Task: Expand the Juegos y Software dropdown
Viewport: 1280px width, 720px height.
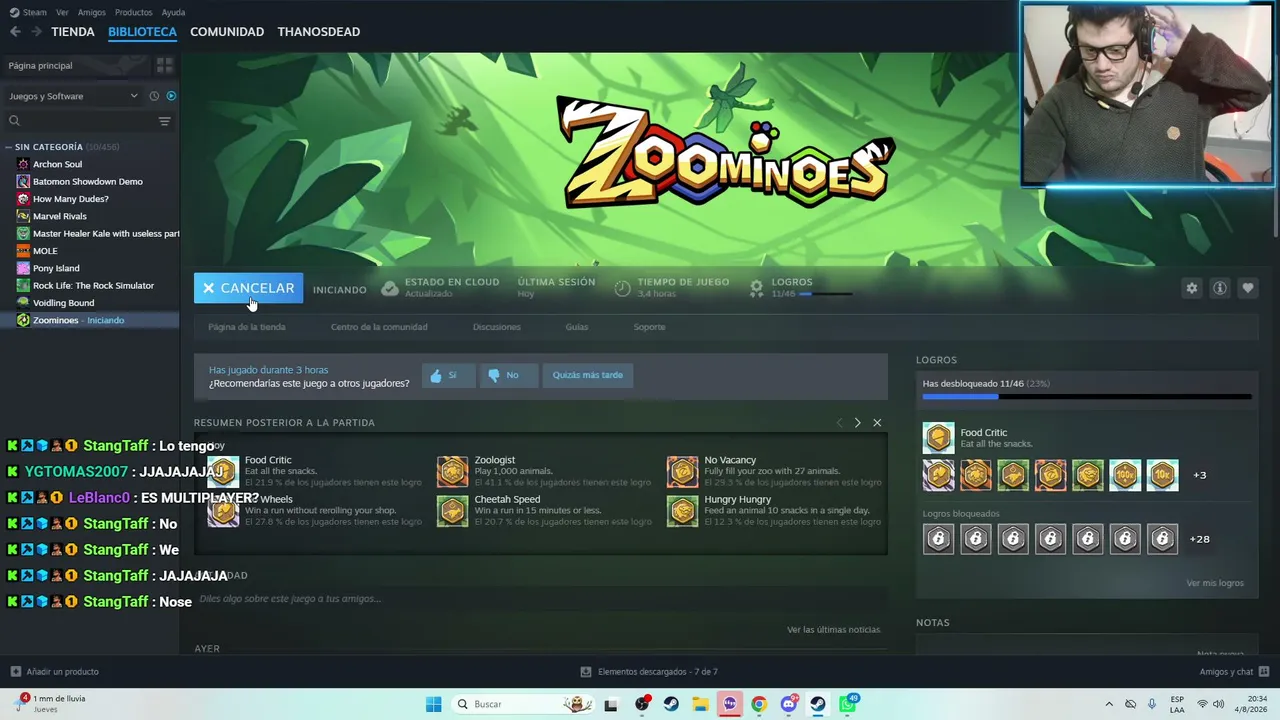Action: pyautogui.click(x=73, y=96)
